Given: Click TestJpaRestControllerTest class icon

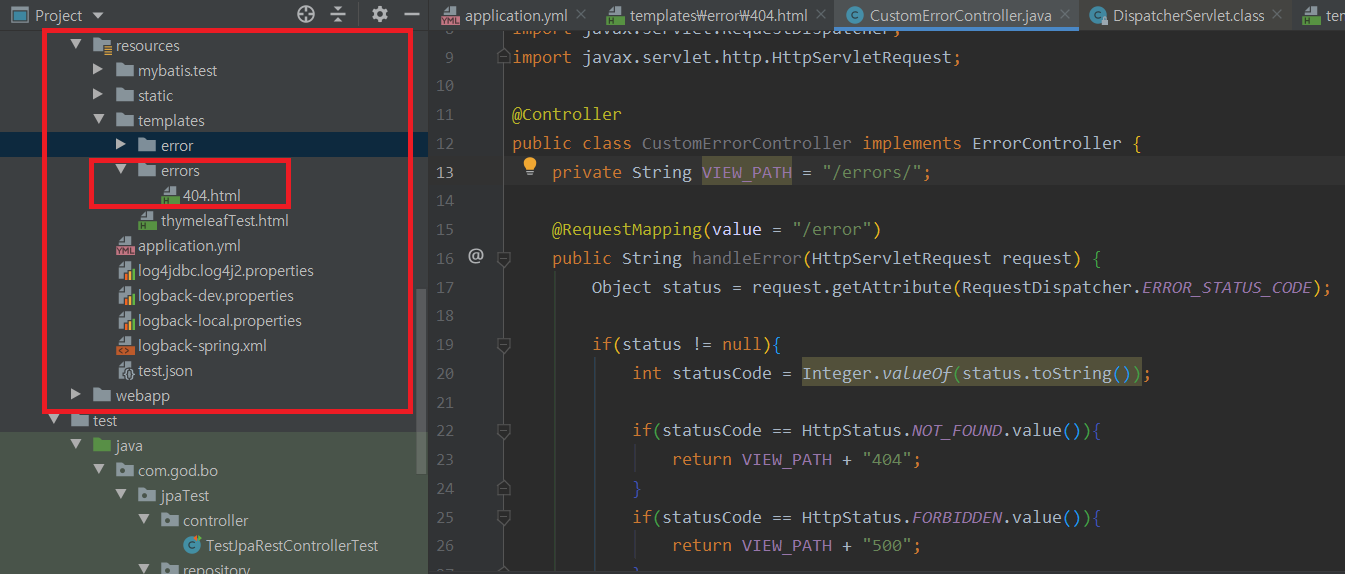Looking at the screenshot, I should [193, 545].
